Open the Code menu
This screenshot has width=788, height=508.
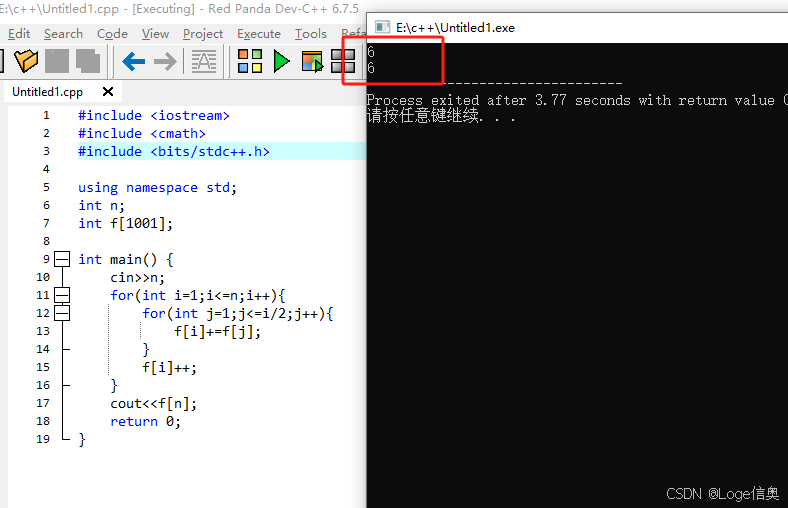[112, 34]
